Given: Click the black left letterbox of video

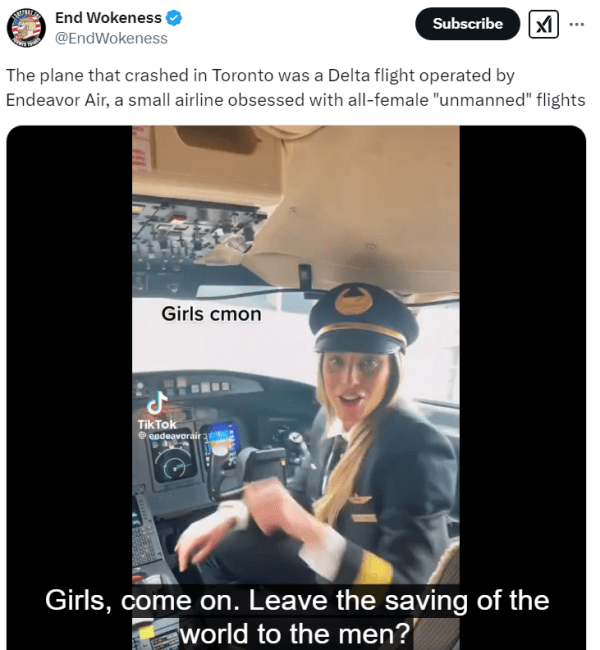Looking at the screenshot, I should point(69,388).
